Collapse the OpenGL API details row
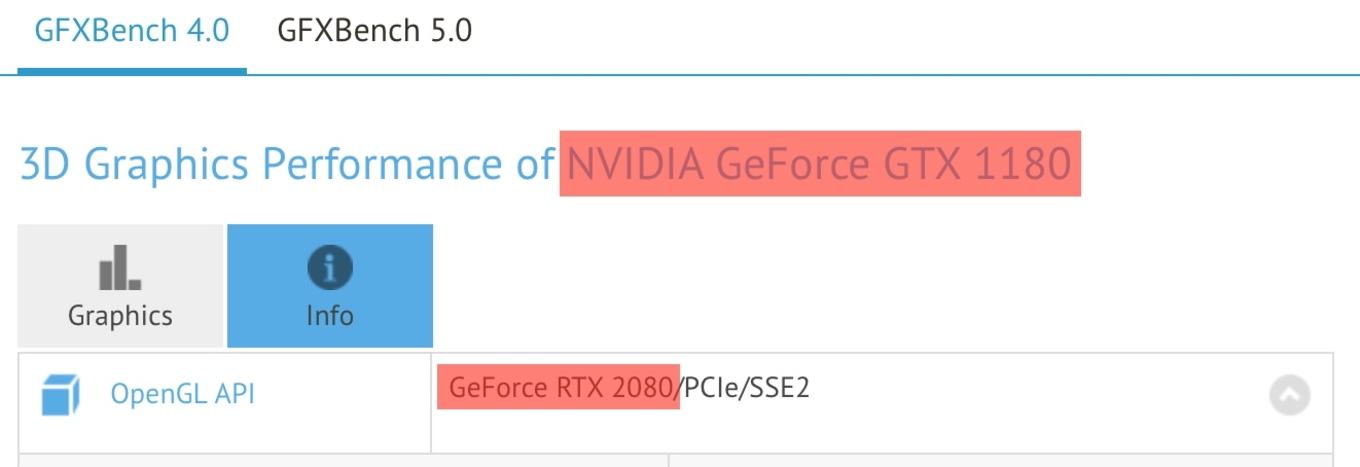The height and width of the screenshot is (467, 1360). (x=1290, y=395)
